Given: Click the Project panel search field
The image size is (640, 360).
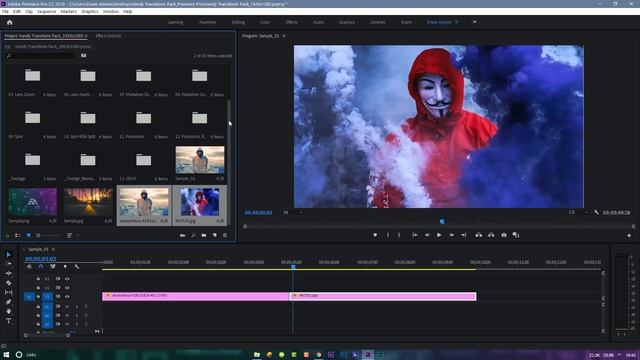Looking at the screenshot, I should 41,56.
